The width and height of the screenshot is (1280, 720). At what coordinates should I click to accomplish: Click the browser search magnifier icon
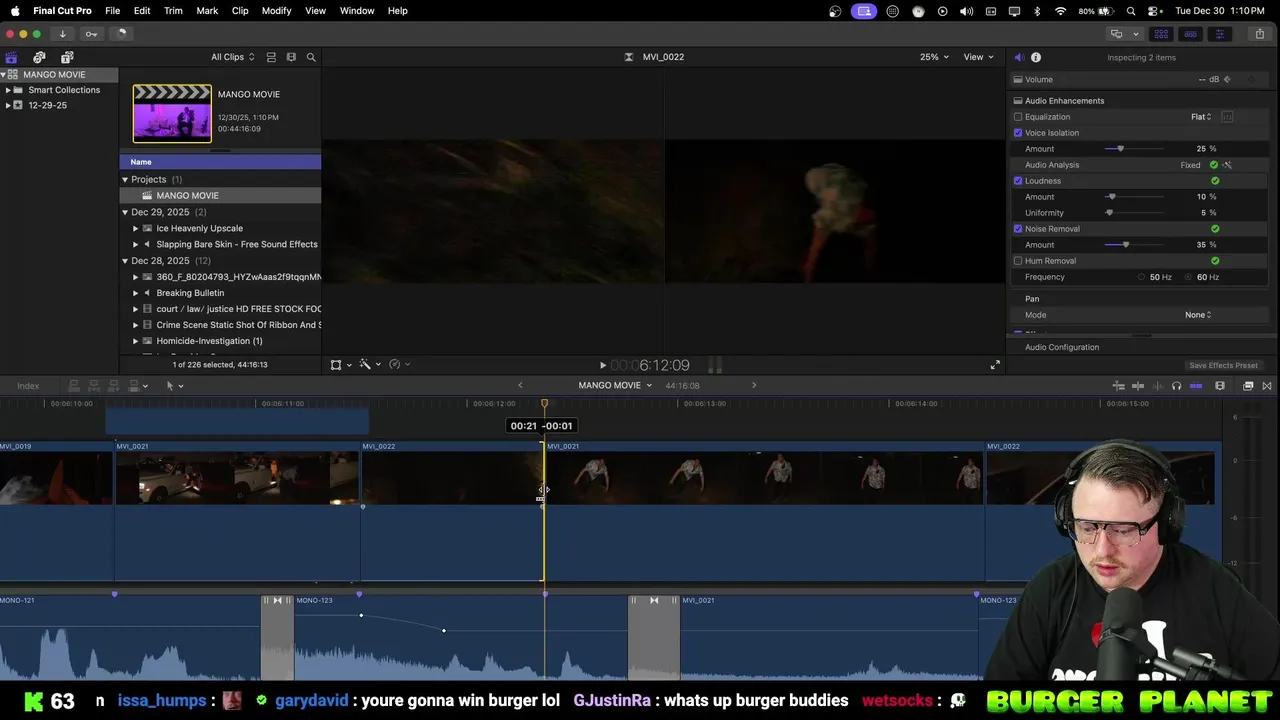(x=311, y=57)
